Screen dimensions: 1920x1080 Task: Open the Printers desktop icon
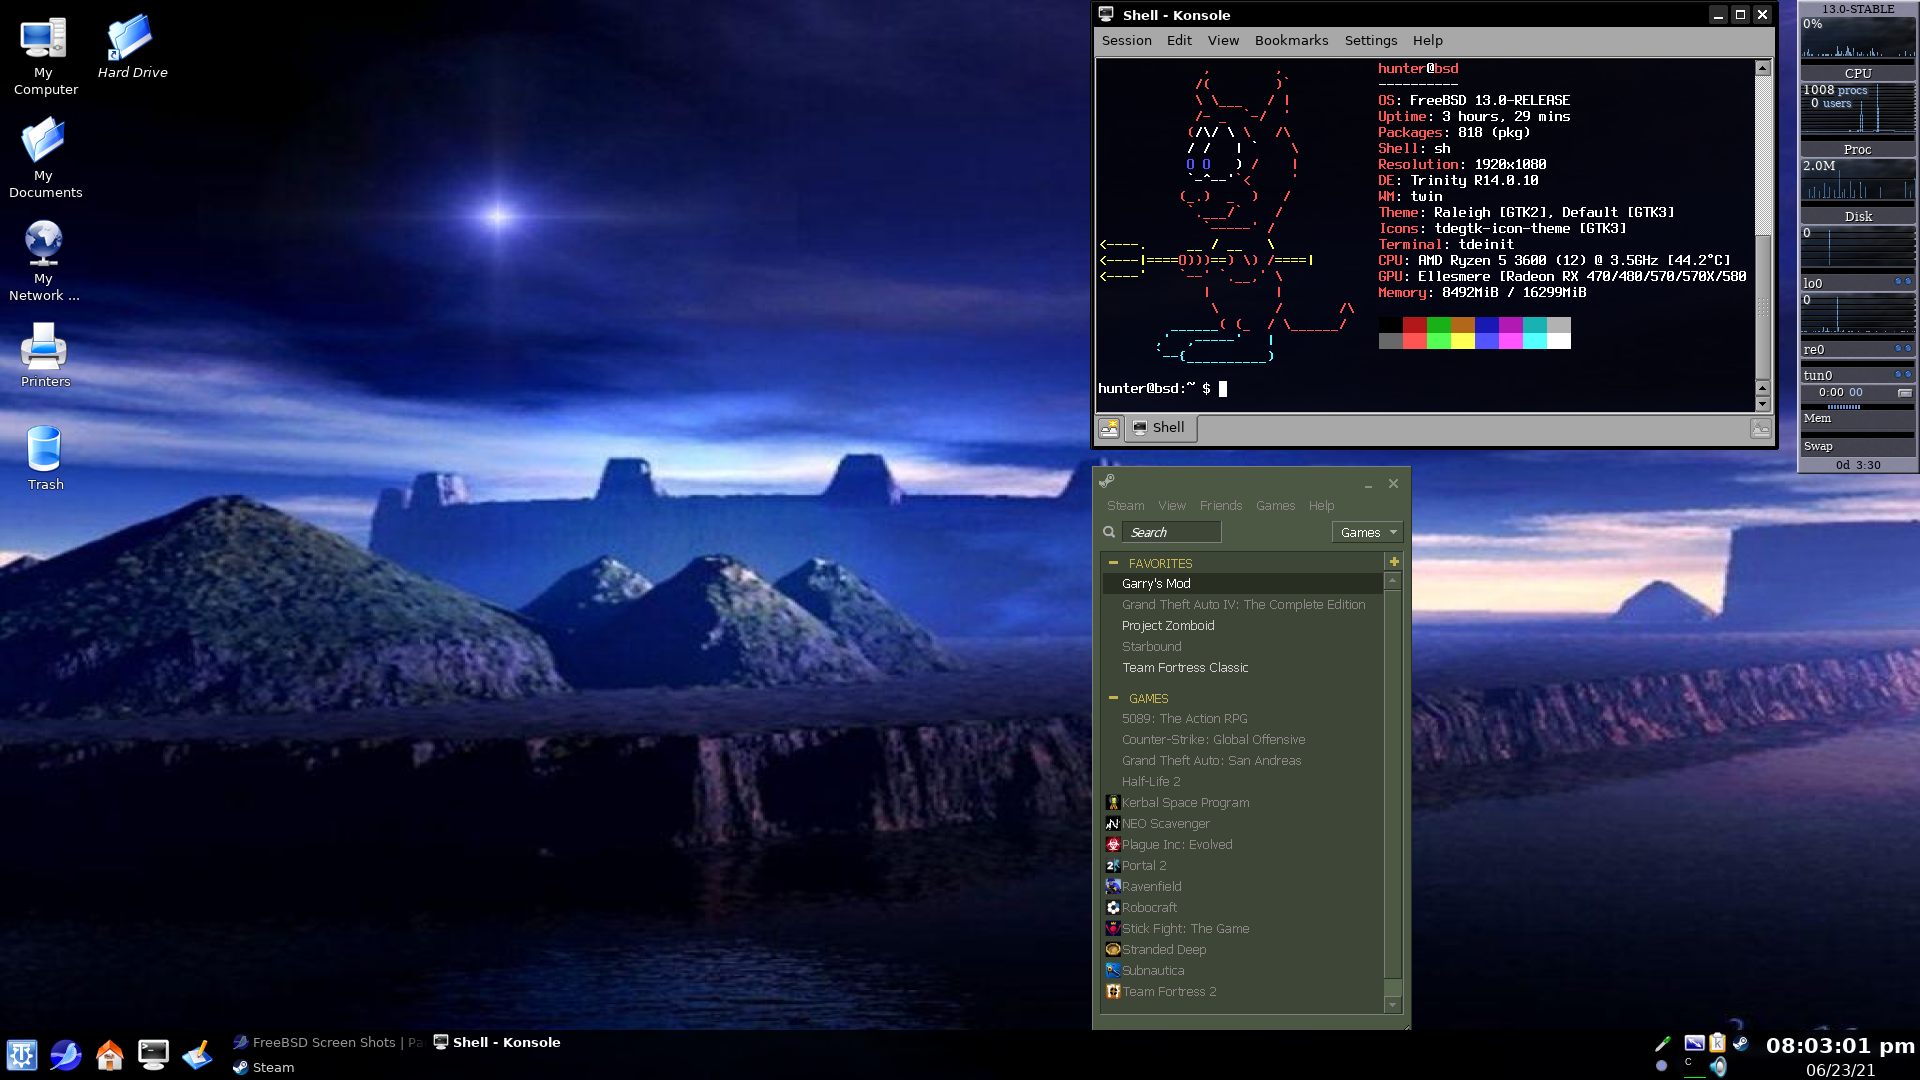(44, 355)
